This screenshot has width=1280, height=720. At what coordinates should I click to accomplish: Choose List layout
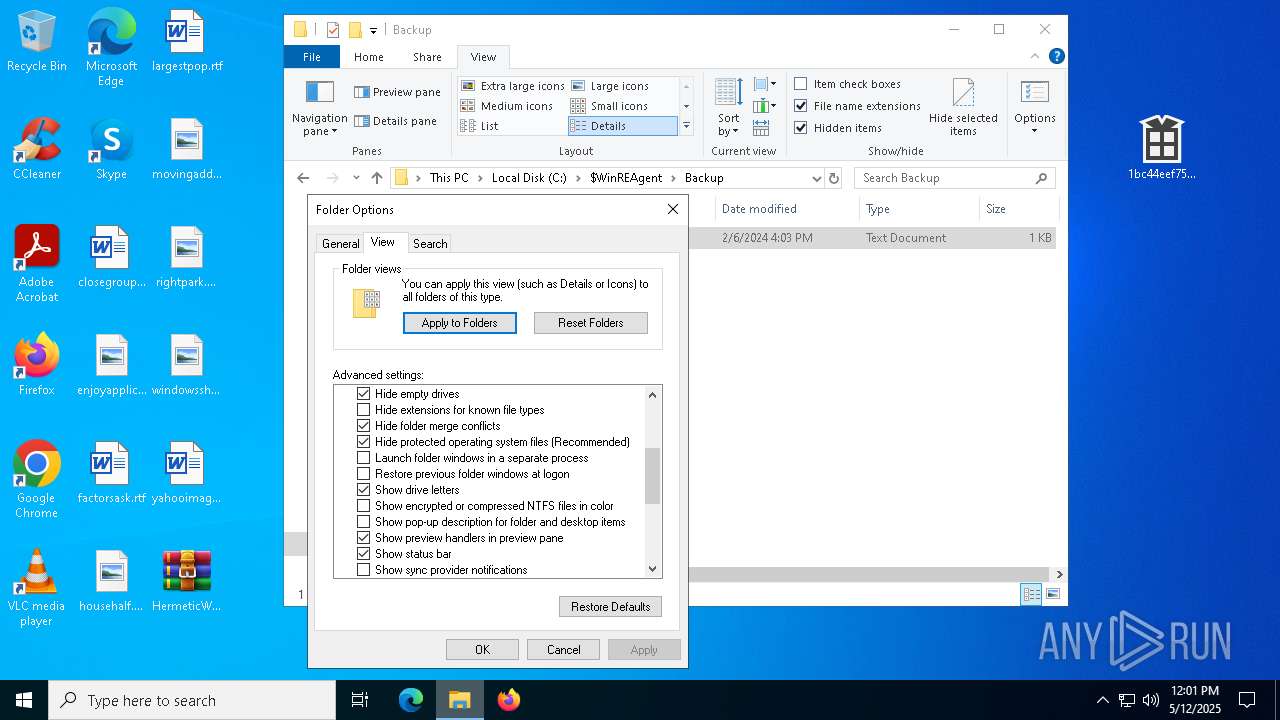[x=480, y=126]
